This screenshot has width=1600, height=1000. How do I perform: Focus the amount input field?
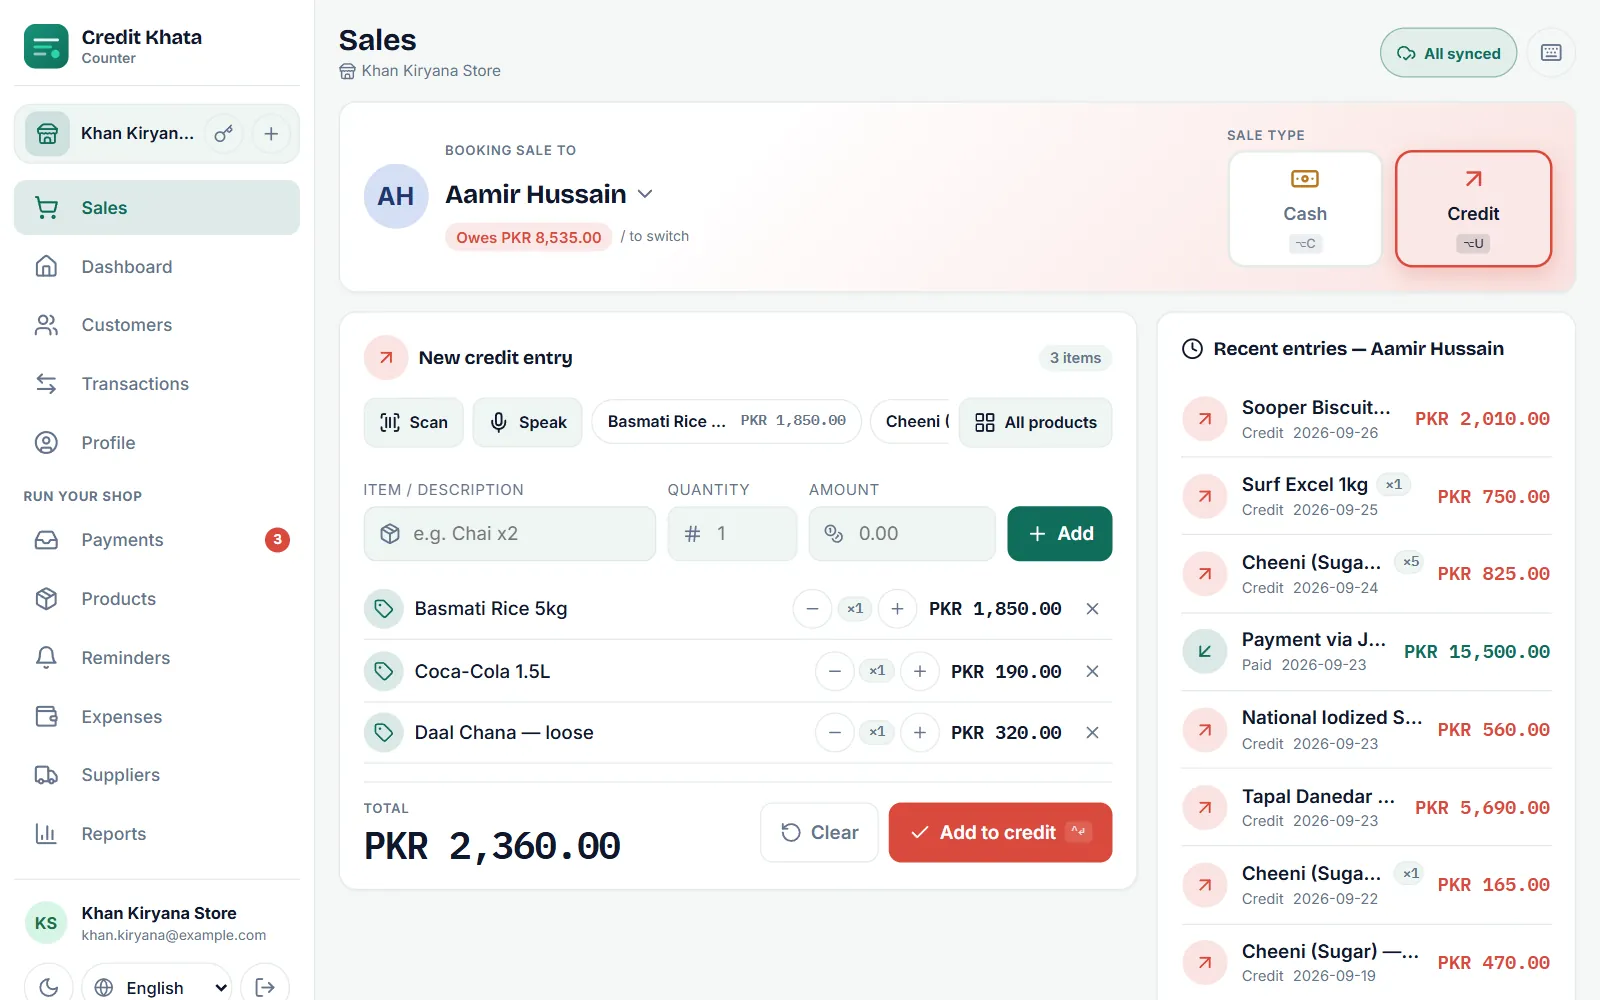(x=902, y=534)
